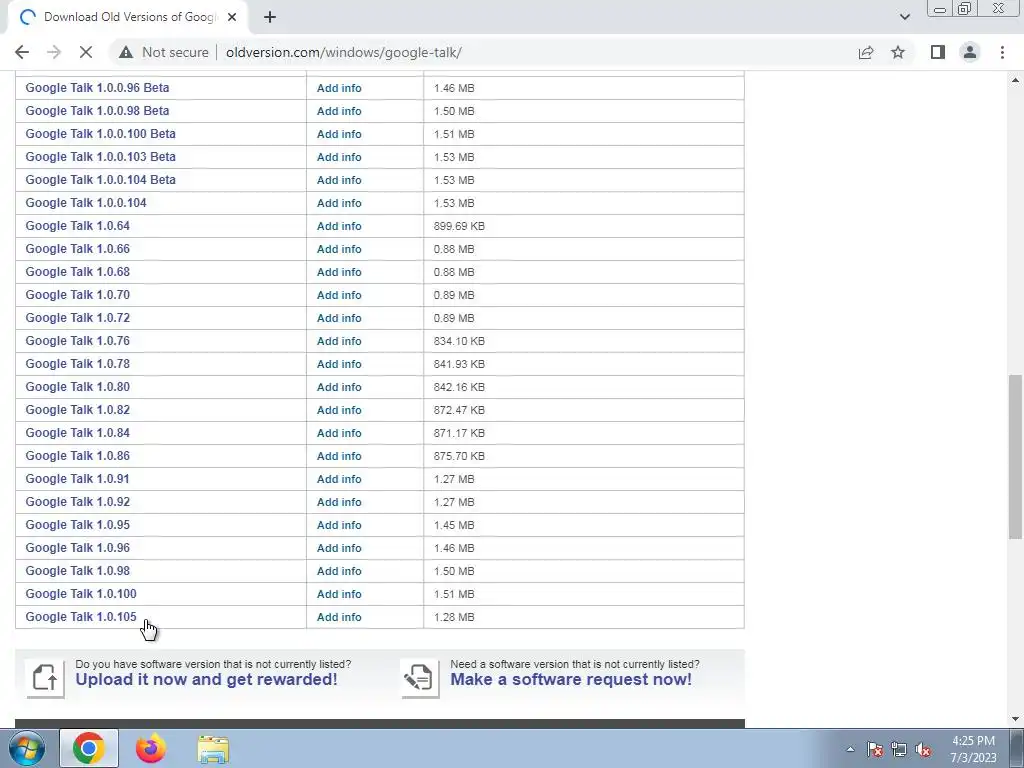Open Google Talk 1.0.0.104 Beta link

[101, 180]
